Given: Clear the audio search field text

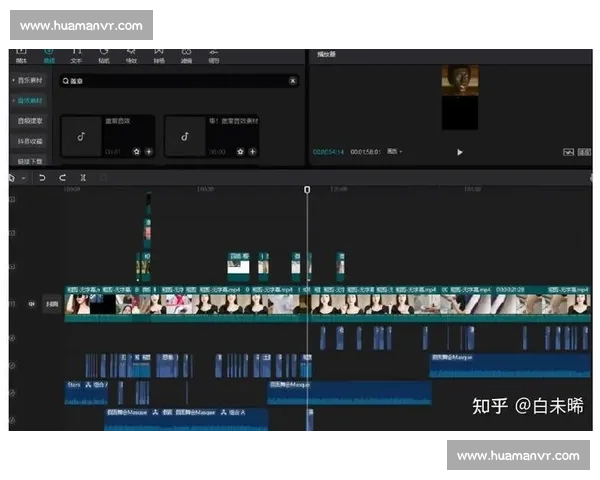Looking at the screenshot, I should [293, 81].
